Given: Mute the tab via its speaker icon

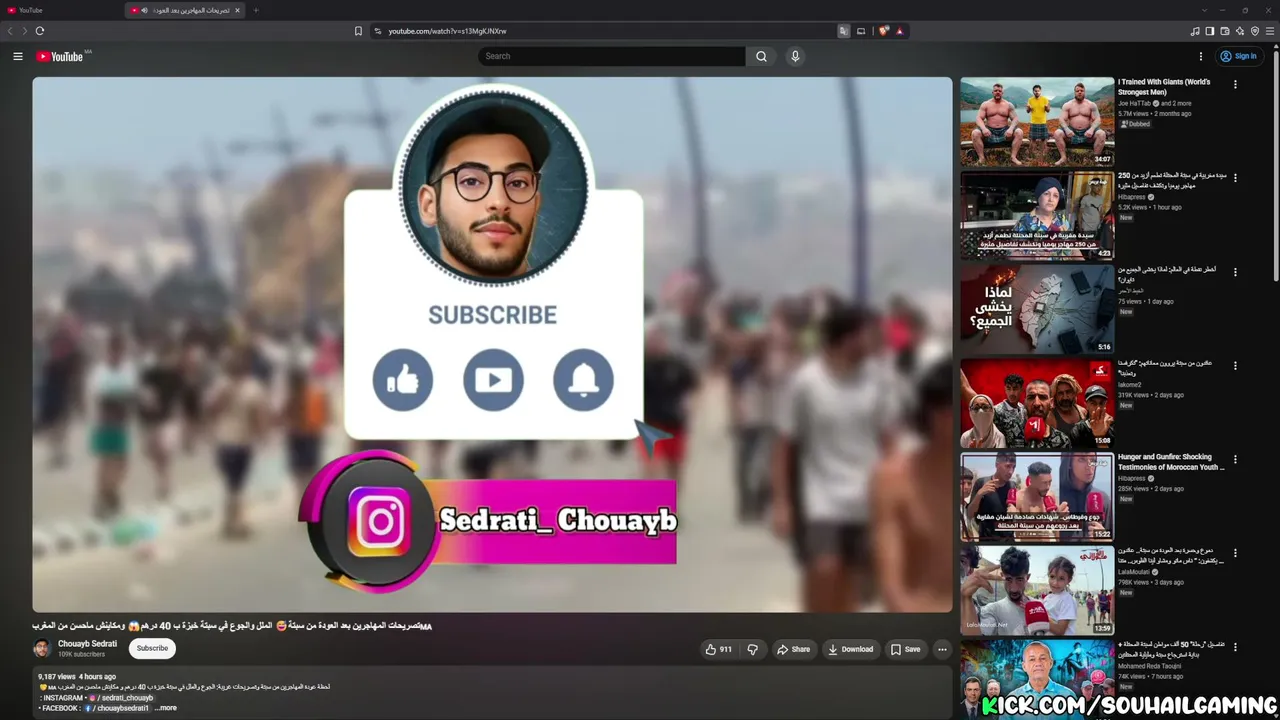Looking at the screenshot, I should tap(145, 10).
